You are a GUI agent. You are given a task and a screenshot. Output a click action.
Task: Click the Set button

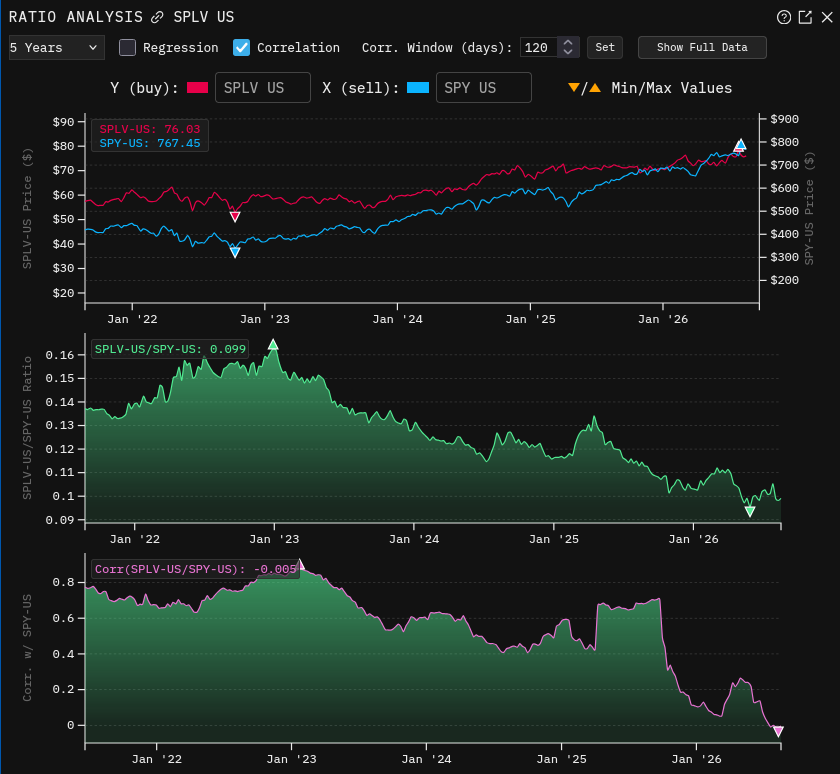point(605,48)
